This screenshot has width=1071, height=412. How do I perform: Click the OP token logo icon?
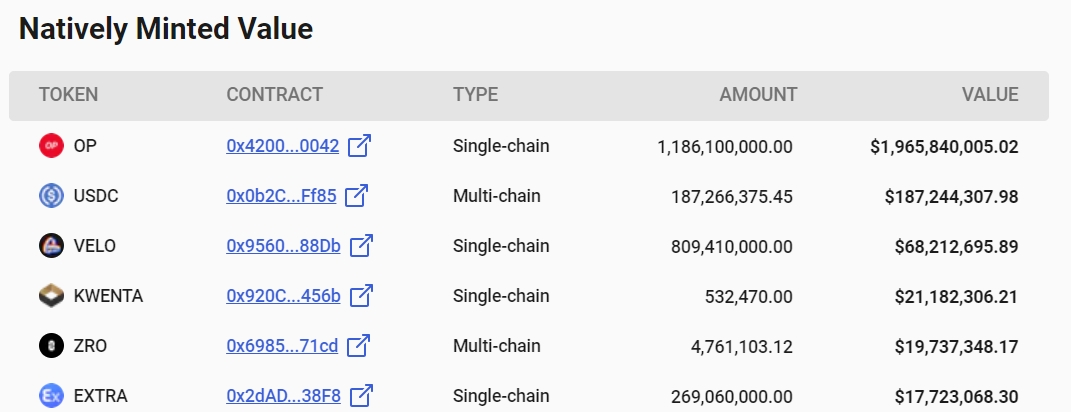click(51, 146)
